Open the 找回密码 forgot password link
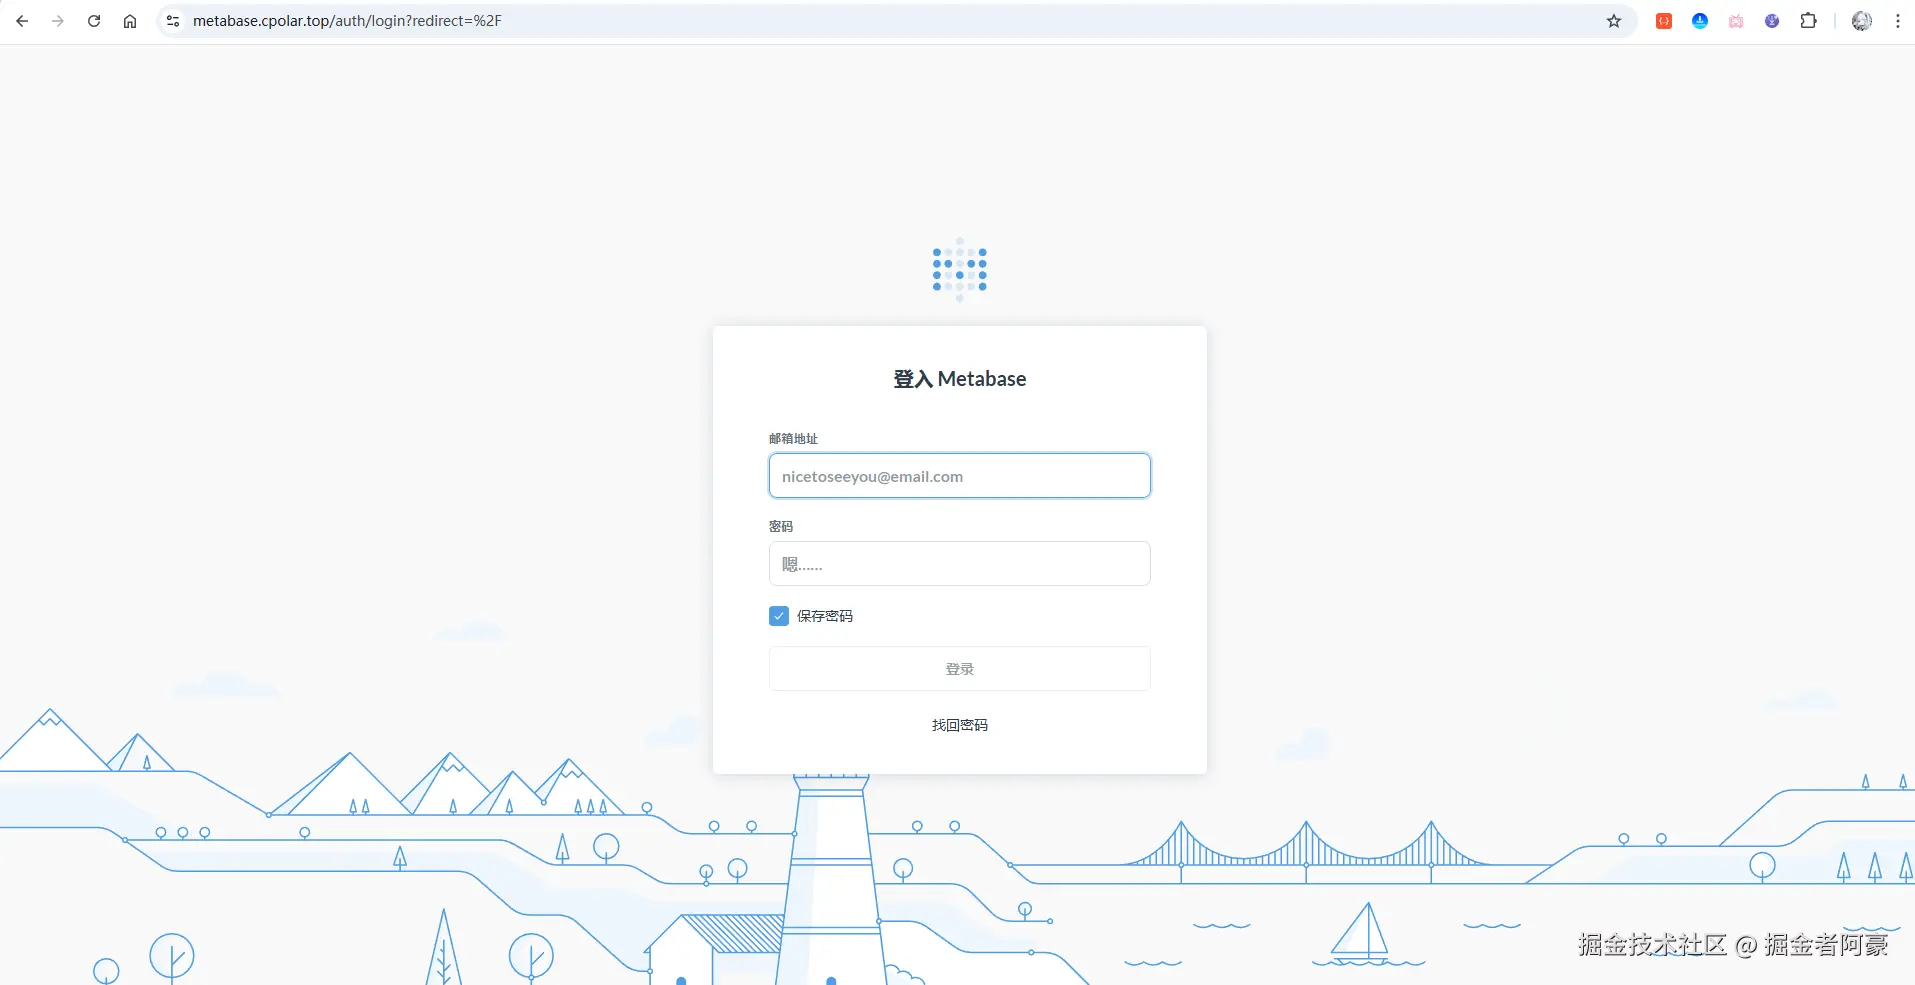Image resolution: width=1915 pixels, height=985 pixels. pyautogui.click(x=960, y=725)
